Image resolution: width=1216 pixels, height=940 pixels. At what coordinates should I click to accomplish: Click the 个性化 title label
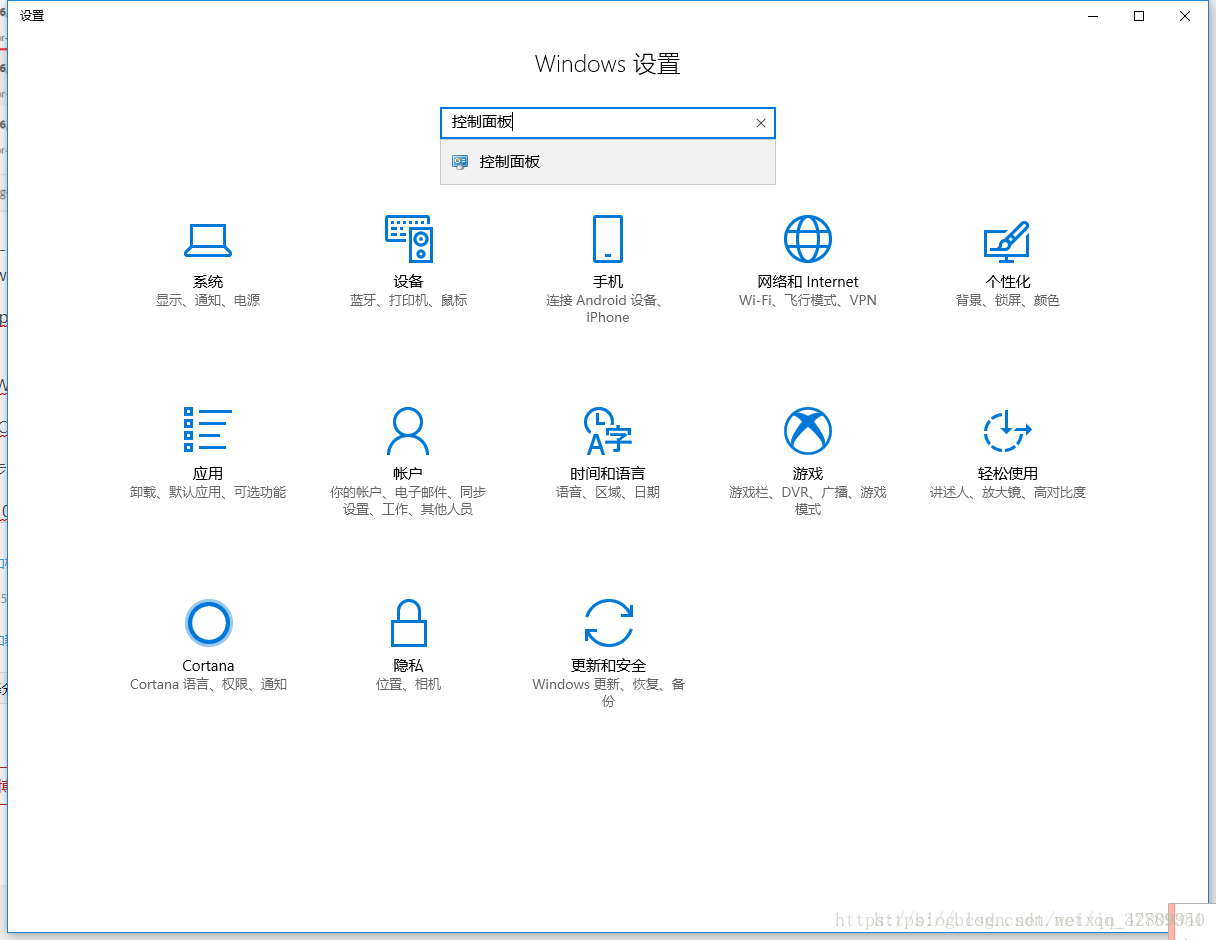click(1007, 282)
